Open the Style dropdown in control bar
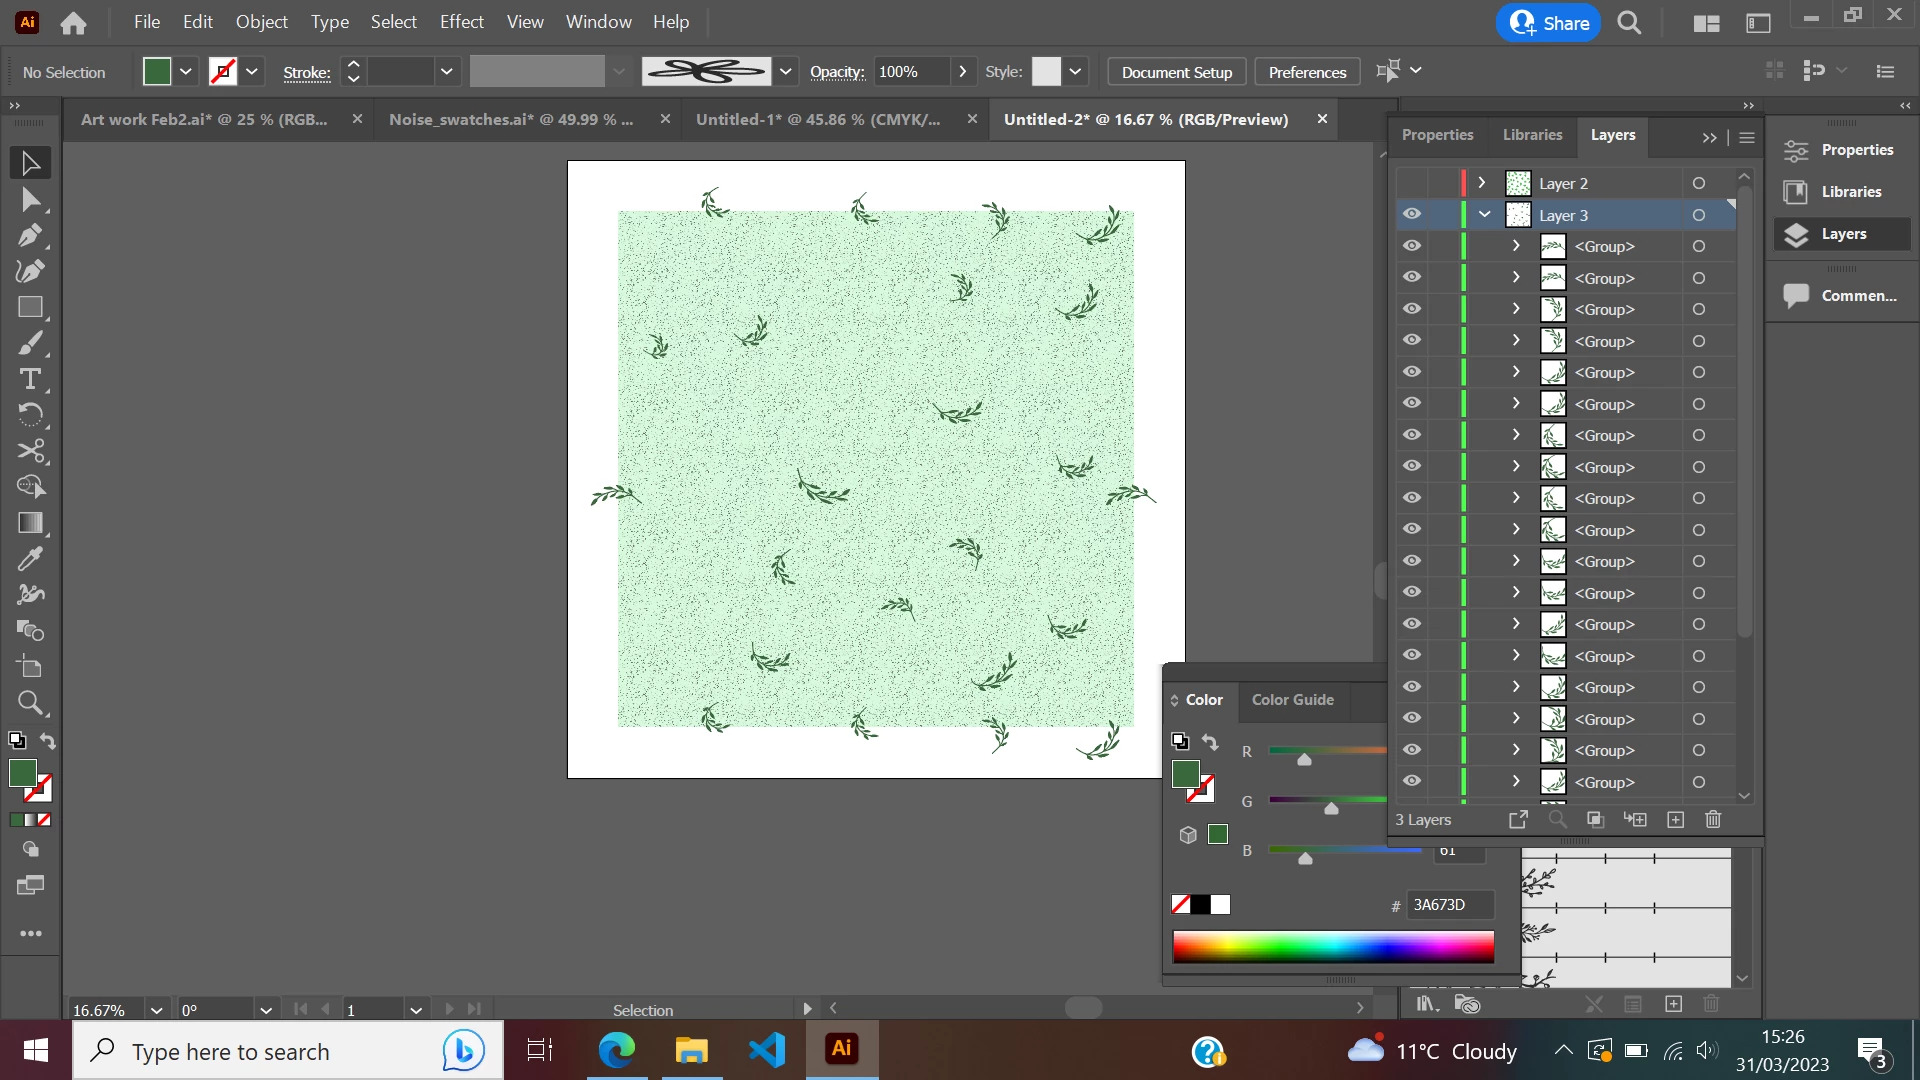The height and width of the screenshot is (1080, 1920). (x=1075, y=72)
